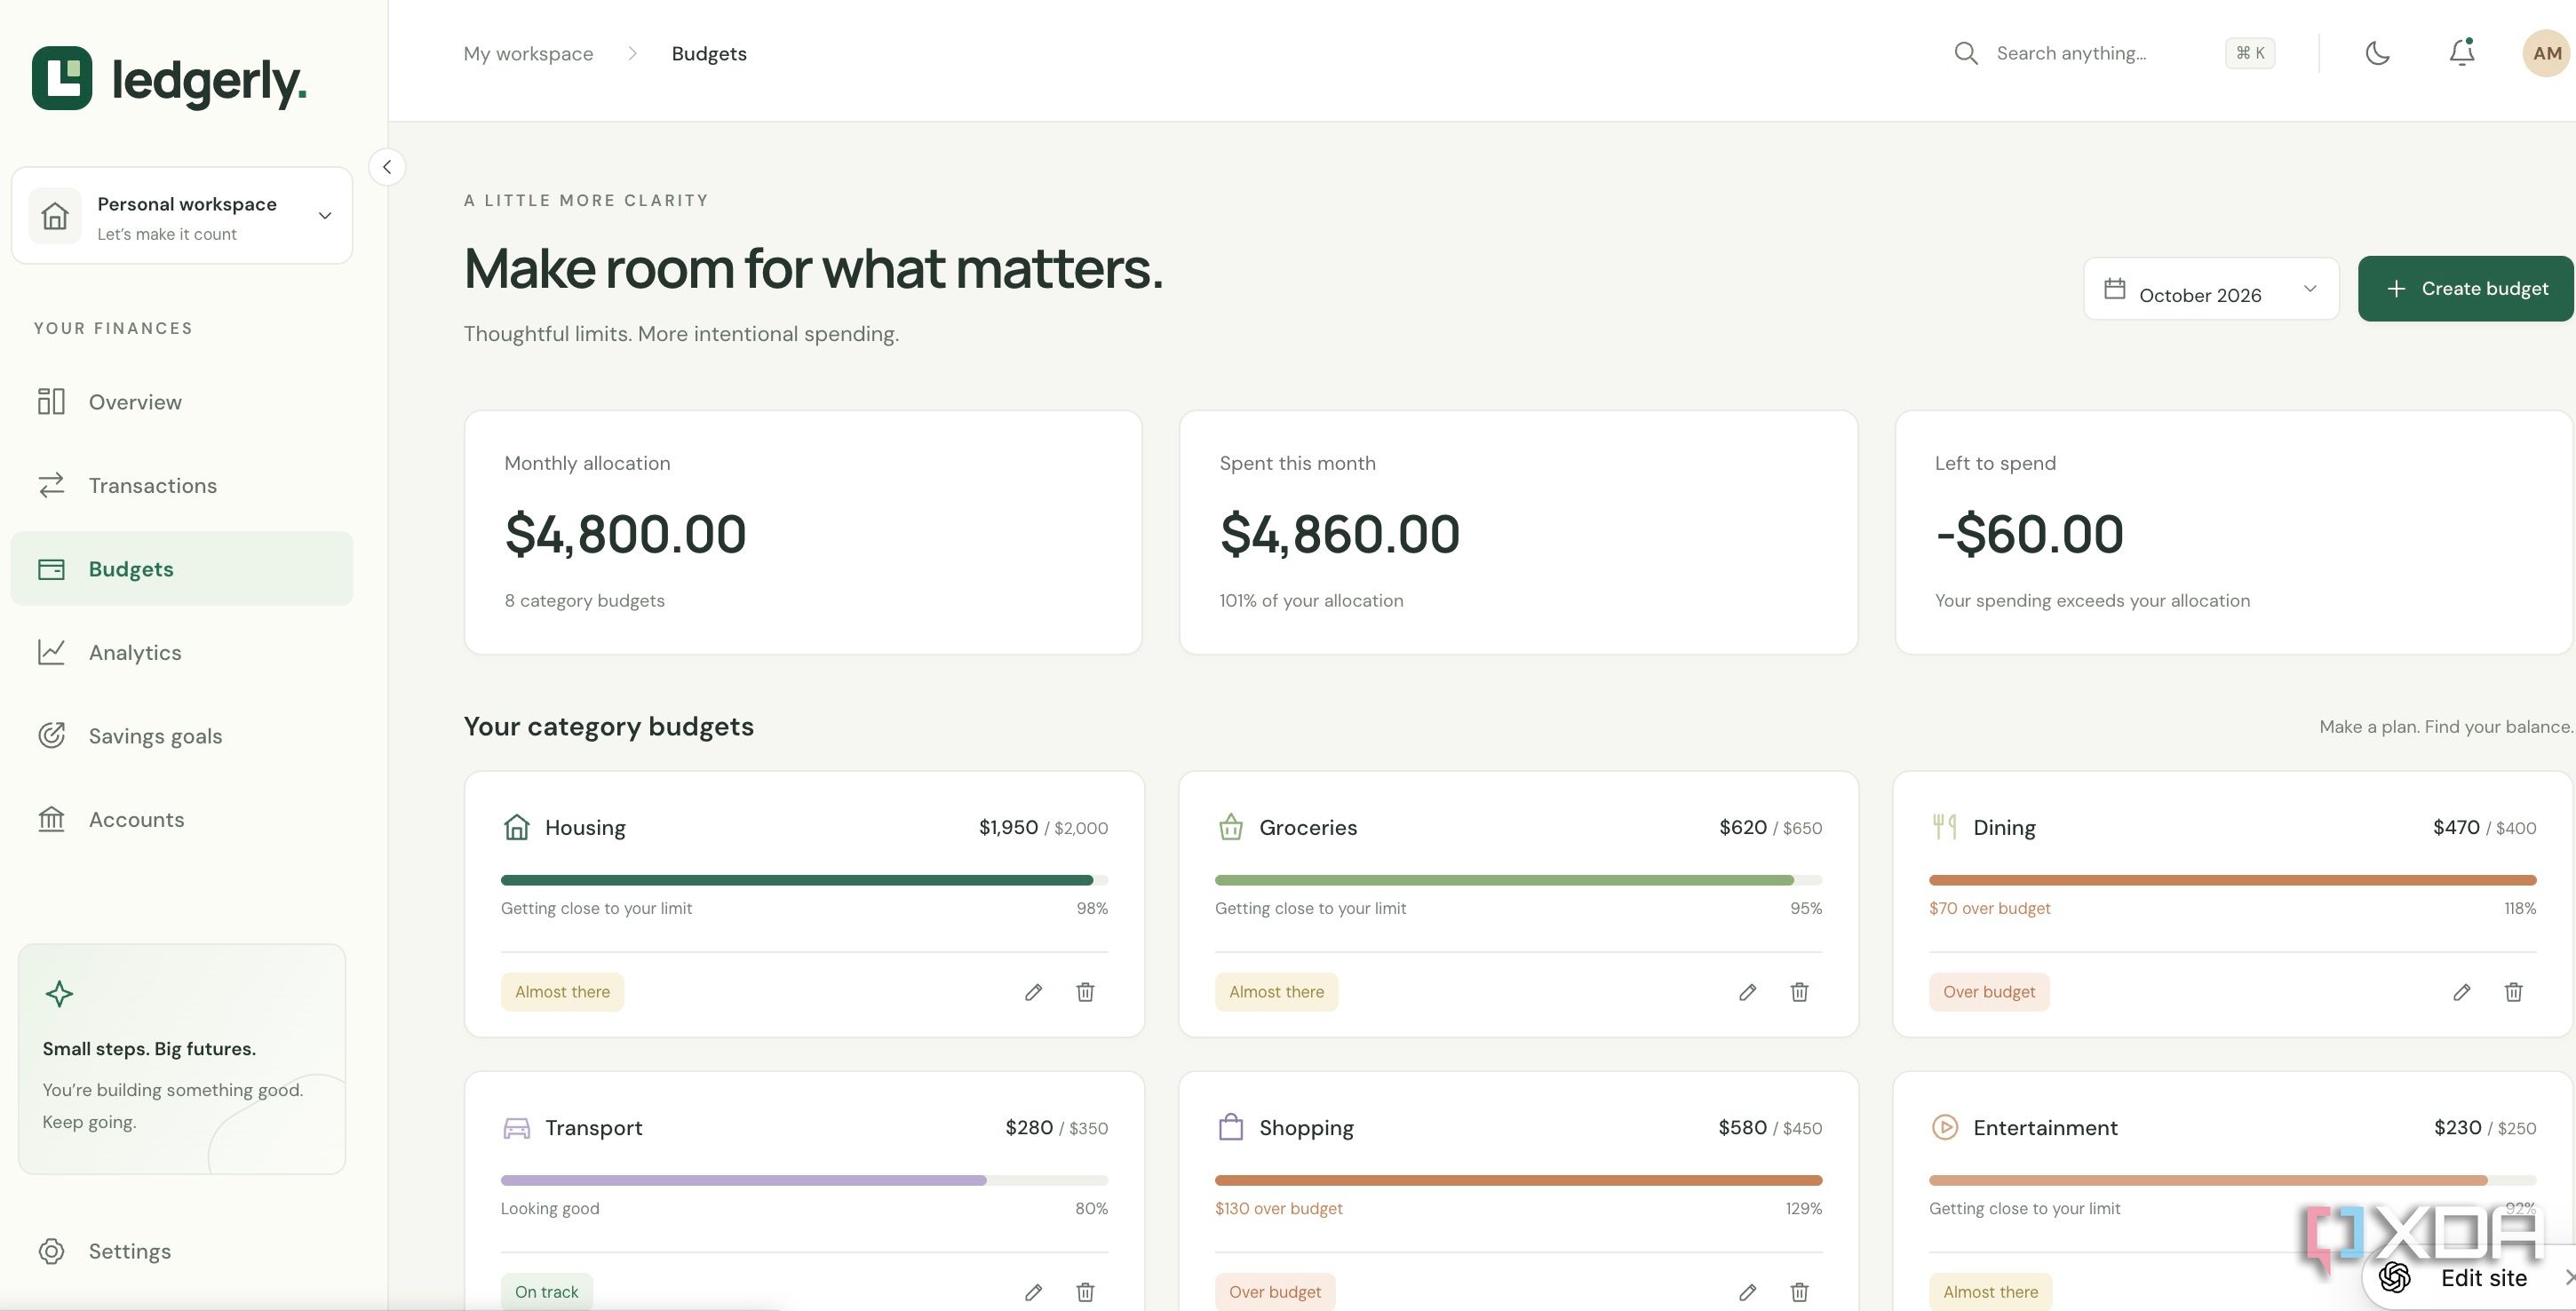Click the $130 over budget Shopping text

pyautogui.click(x=1278, y=1209)
